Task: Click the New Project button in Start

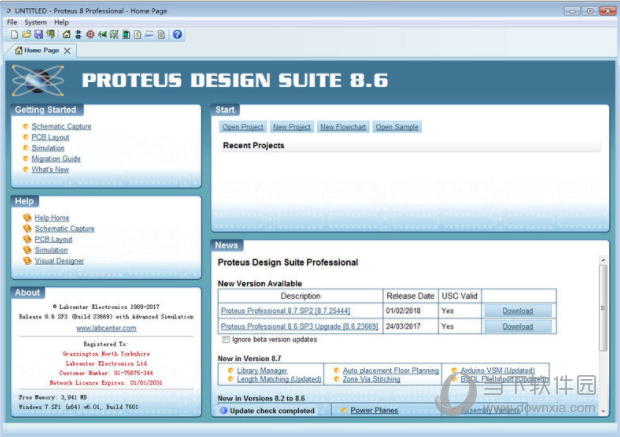Action: 292,127
